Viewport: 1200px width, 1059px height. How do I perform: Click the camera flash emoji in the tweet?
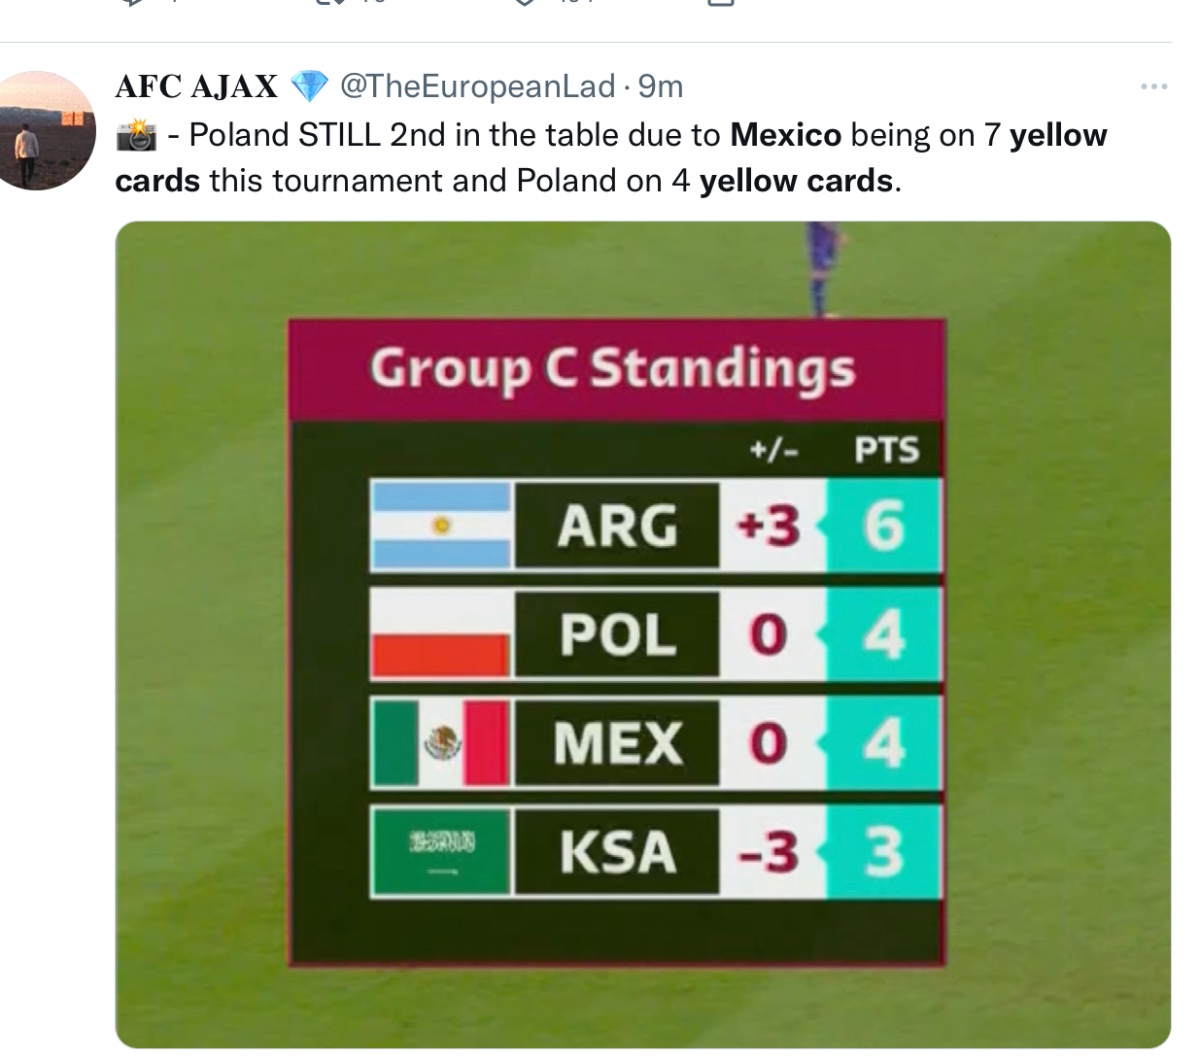tap(136, 135)
